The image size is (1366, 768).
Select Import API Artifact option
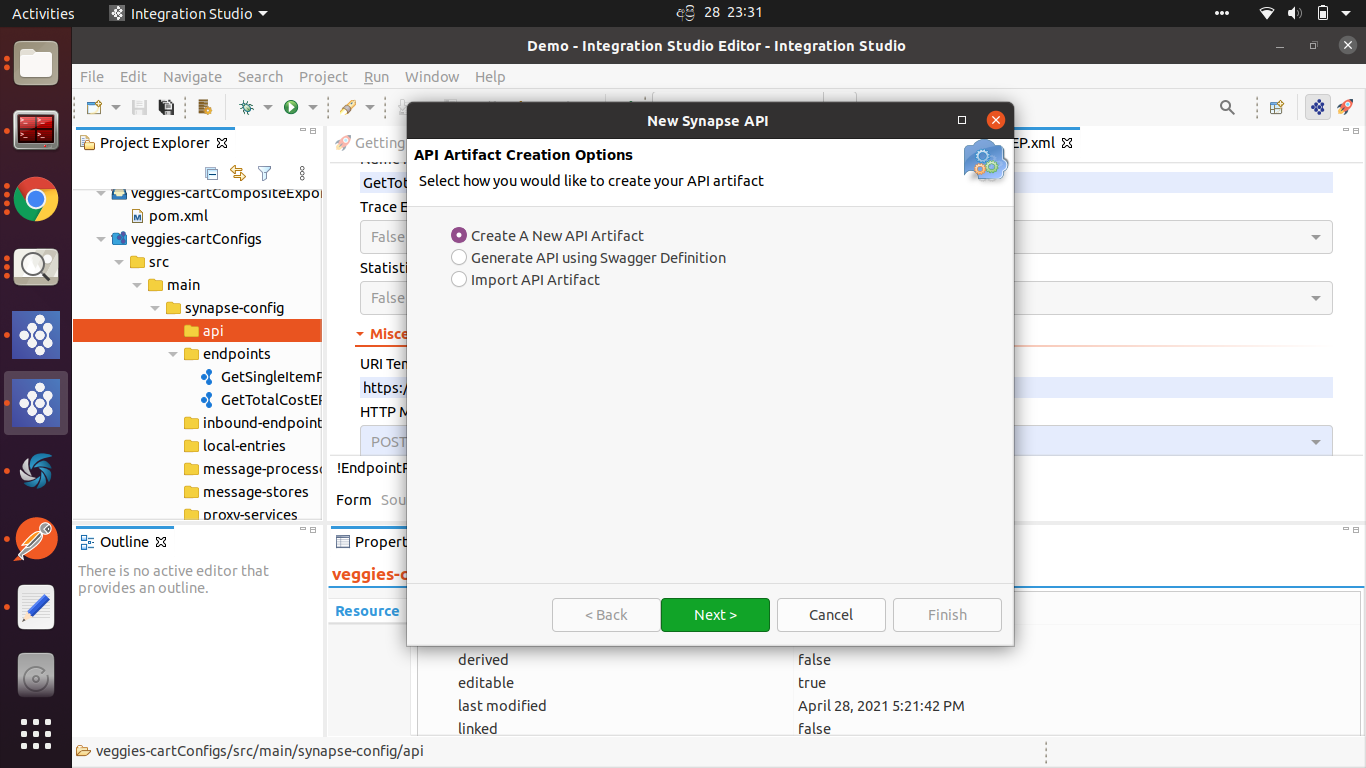click(525, 280)
